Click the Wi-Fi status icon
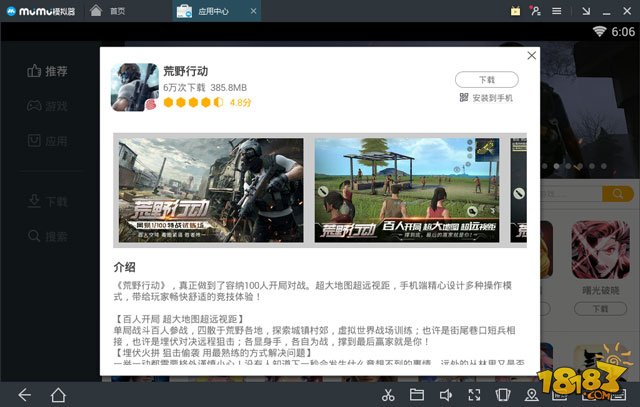This screenshot has height=407, width=640. (599, 31)
